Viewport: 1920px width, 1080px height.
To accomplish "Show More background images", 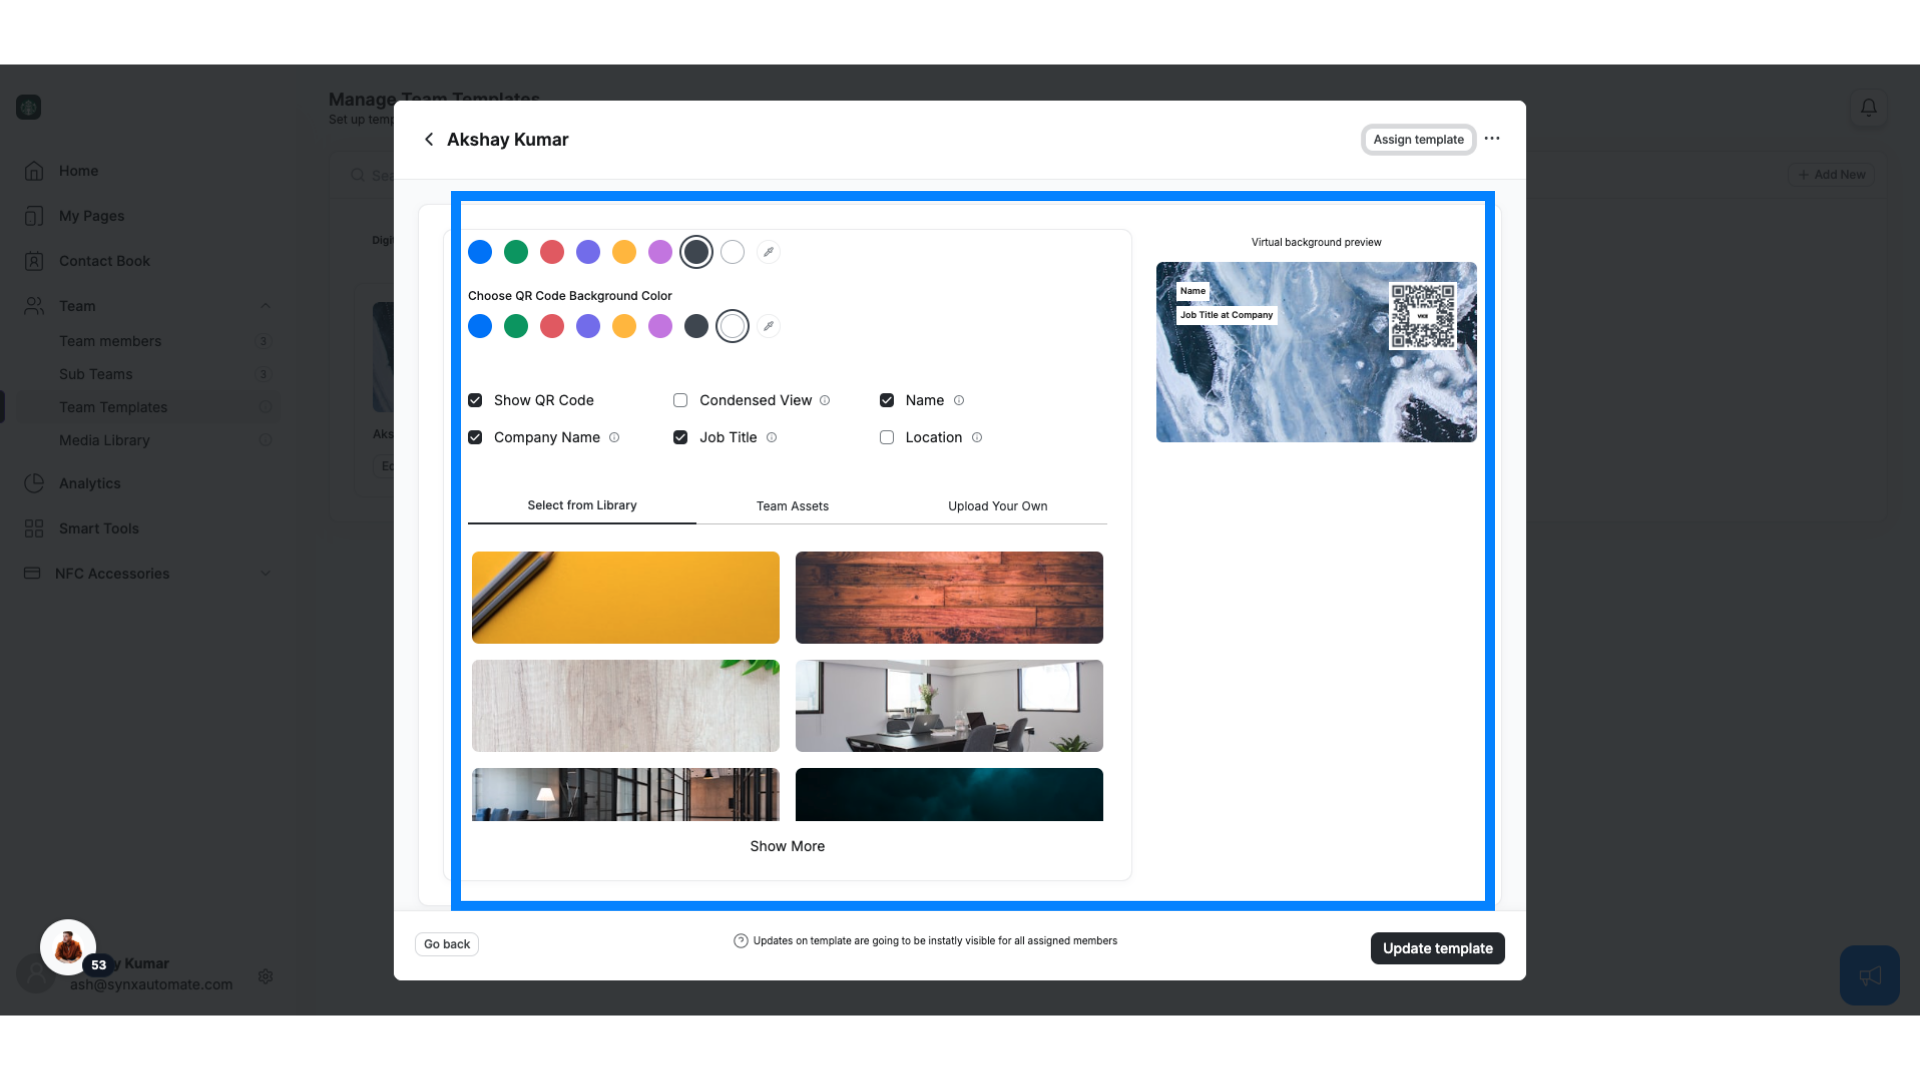I will click(787, 845).
